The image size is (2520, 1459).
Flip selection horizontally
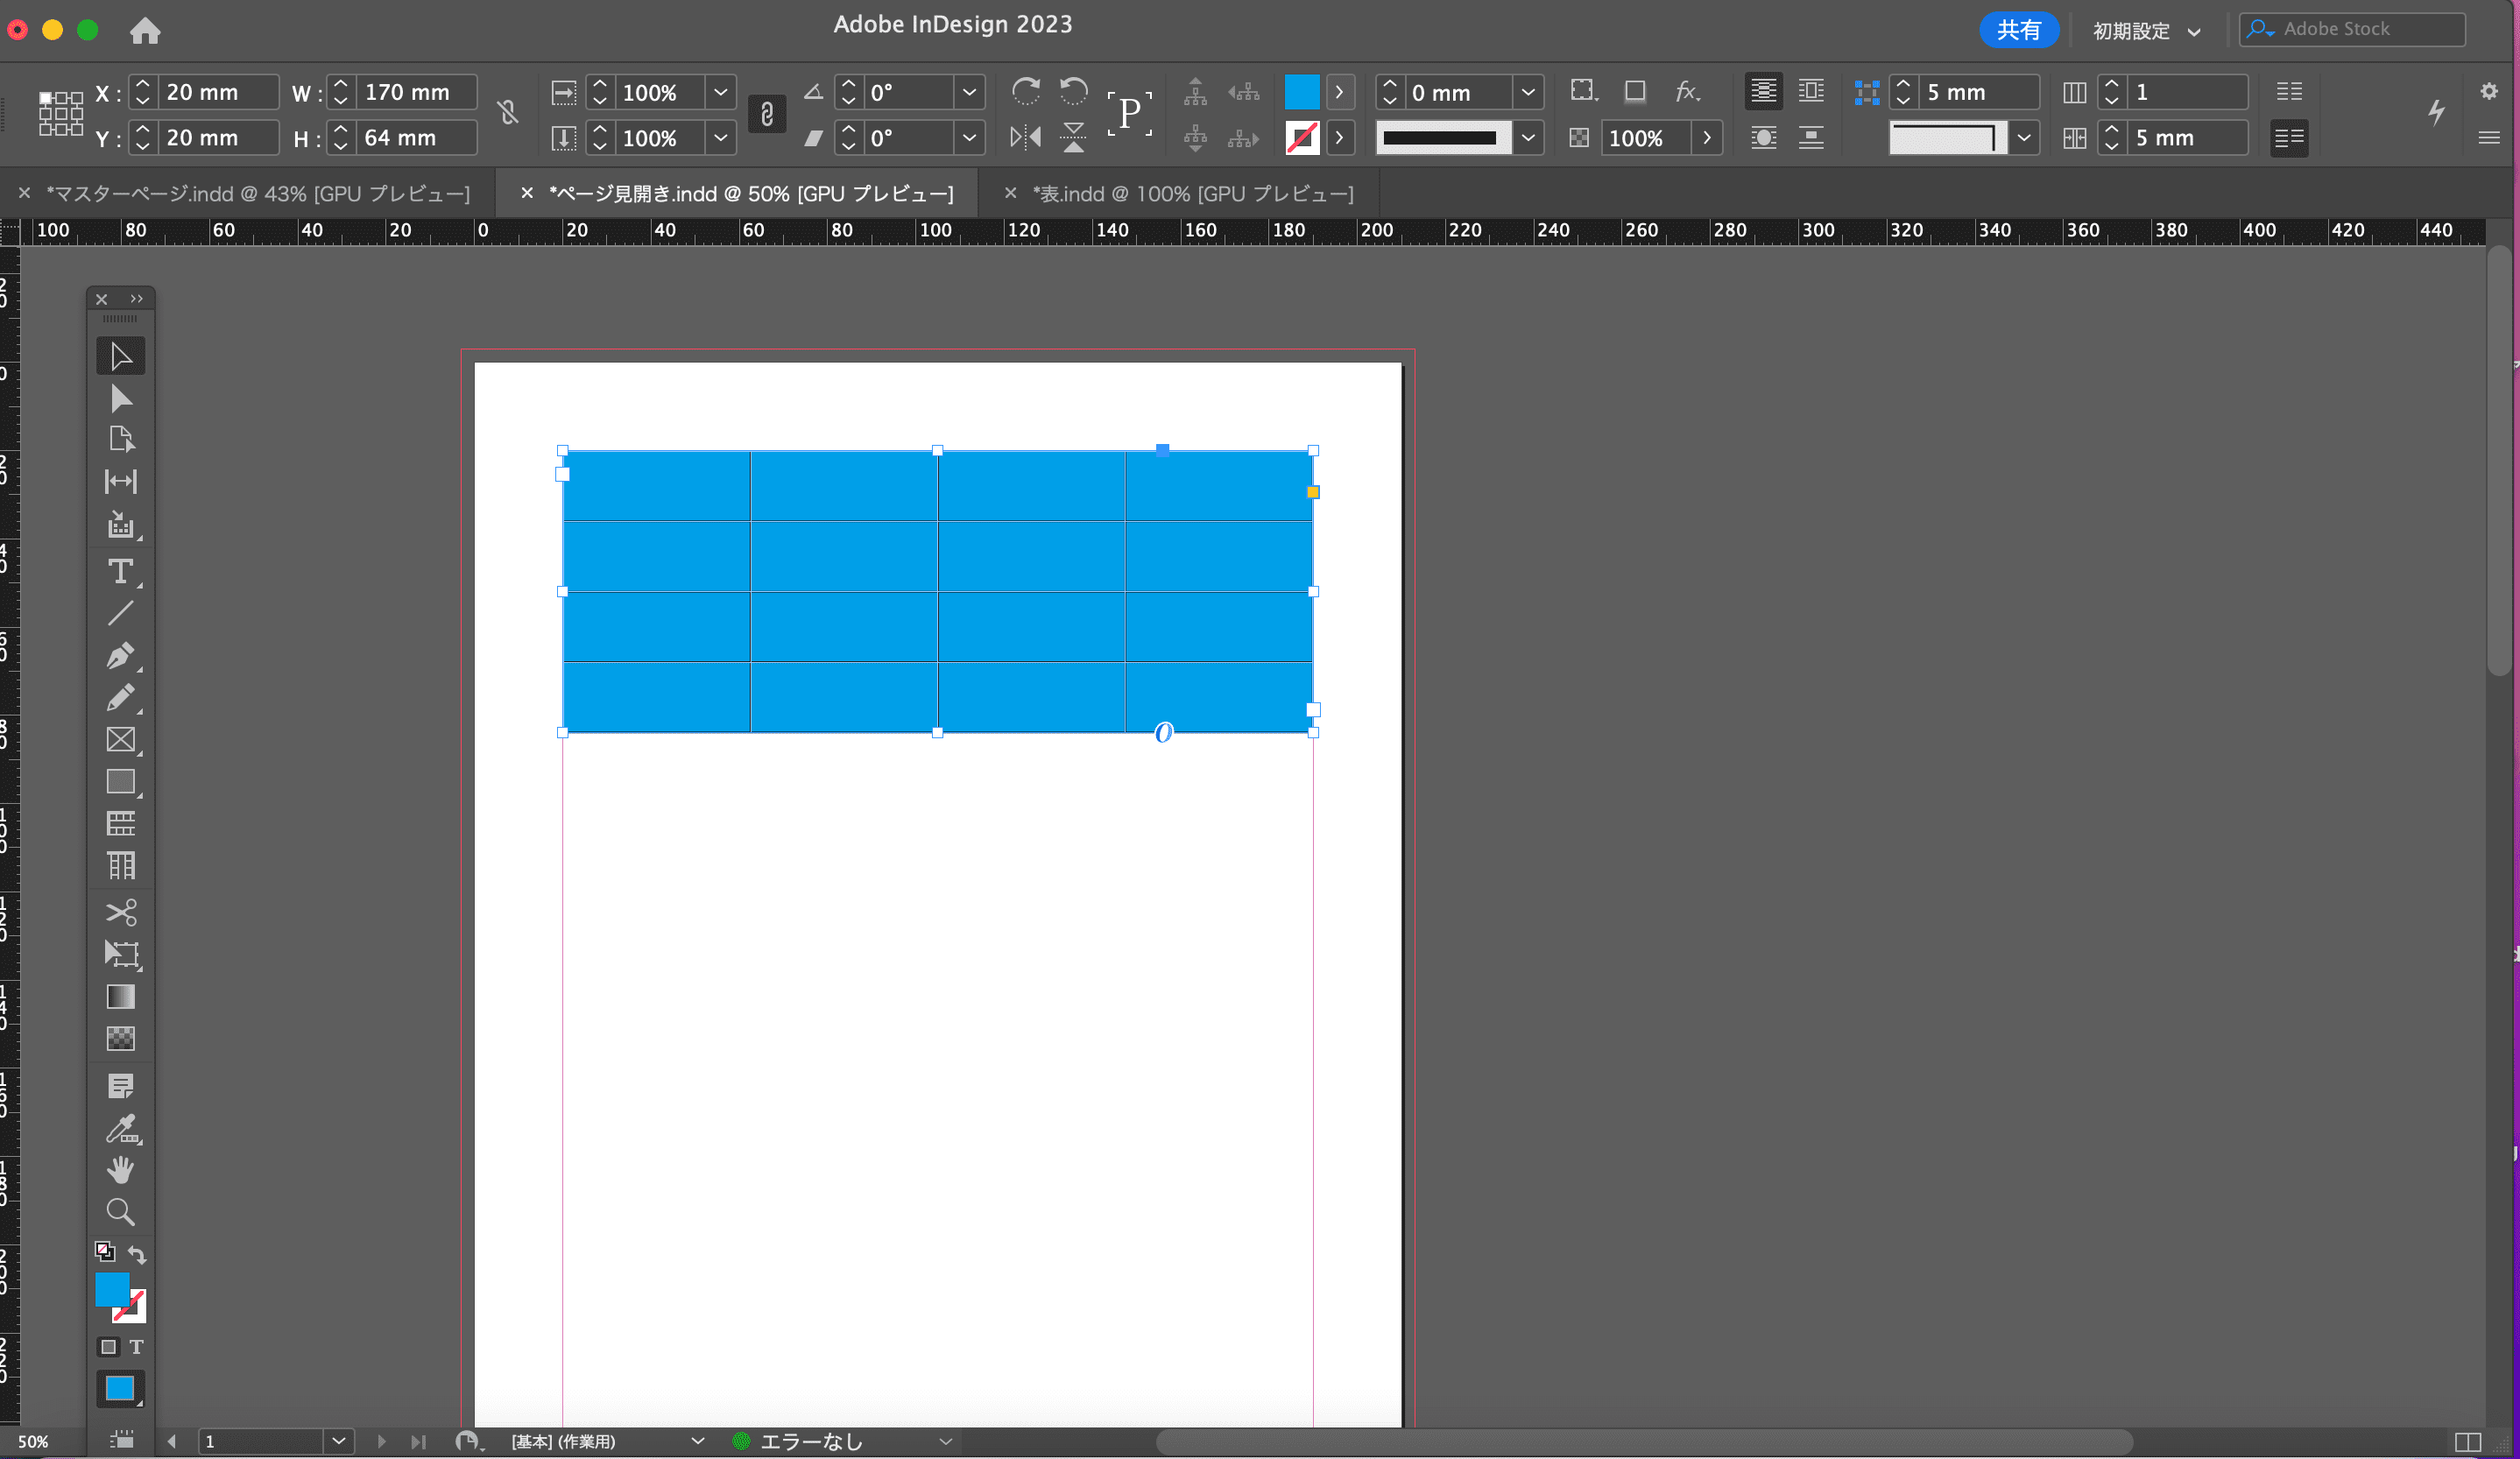1026,137
